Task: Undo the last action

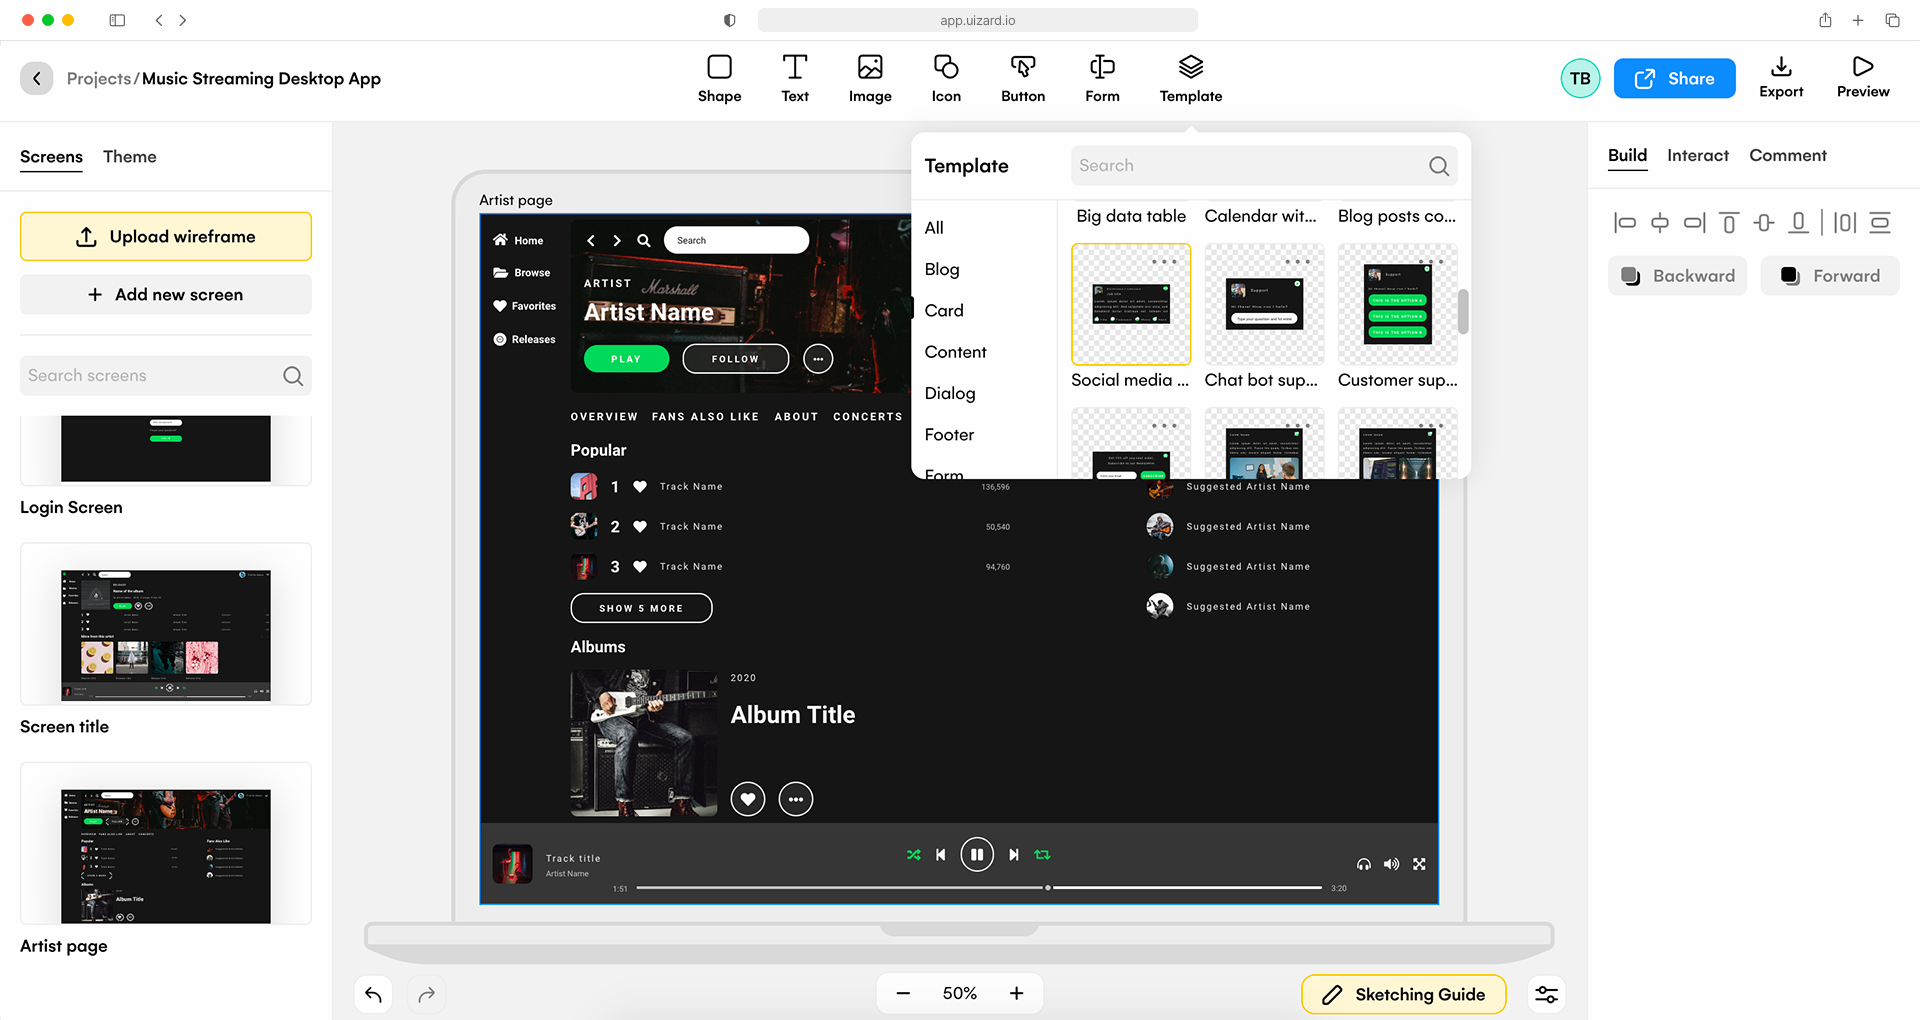Action: (x=373, y=994)
